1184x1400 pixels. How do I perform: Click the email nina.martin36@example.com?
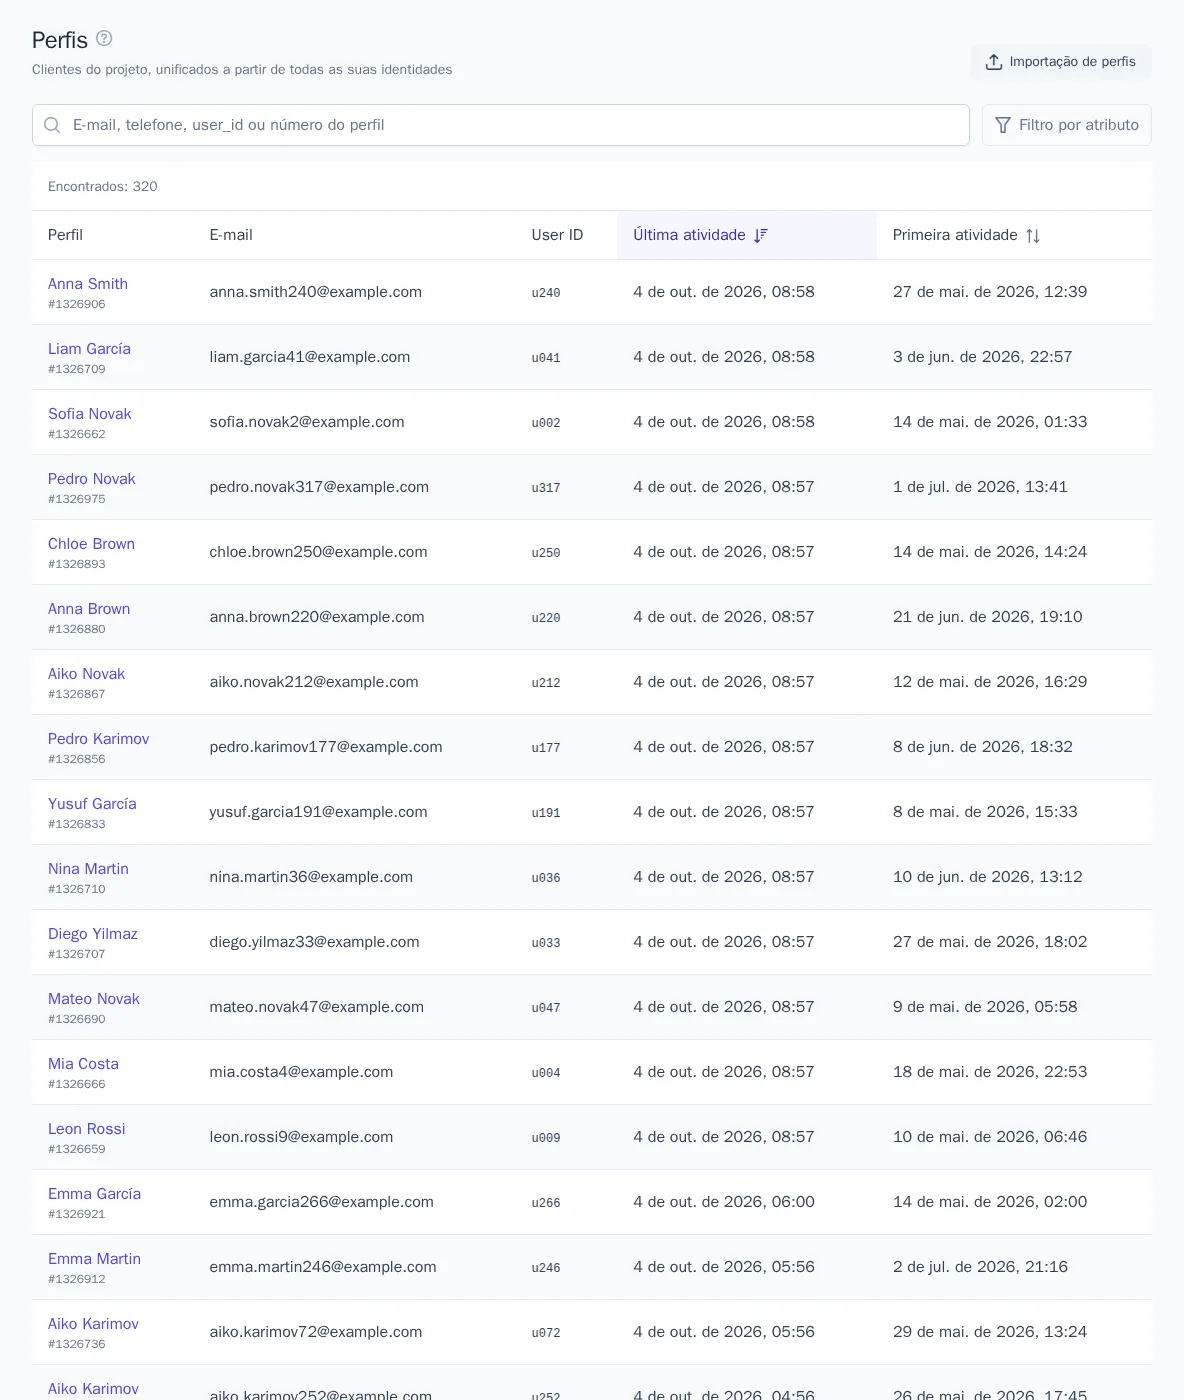pos(311,877)
